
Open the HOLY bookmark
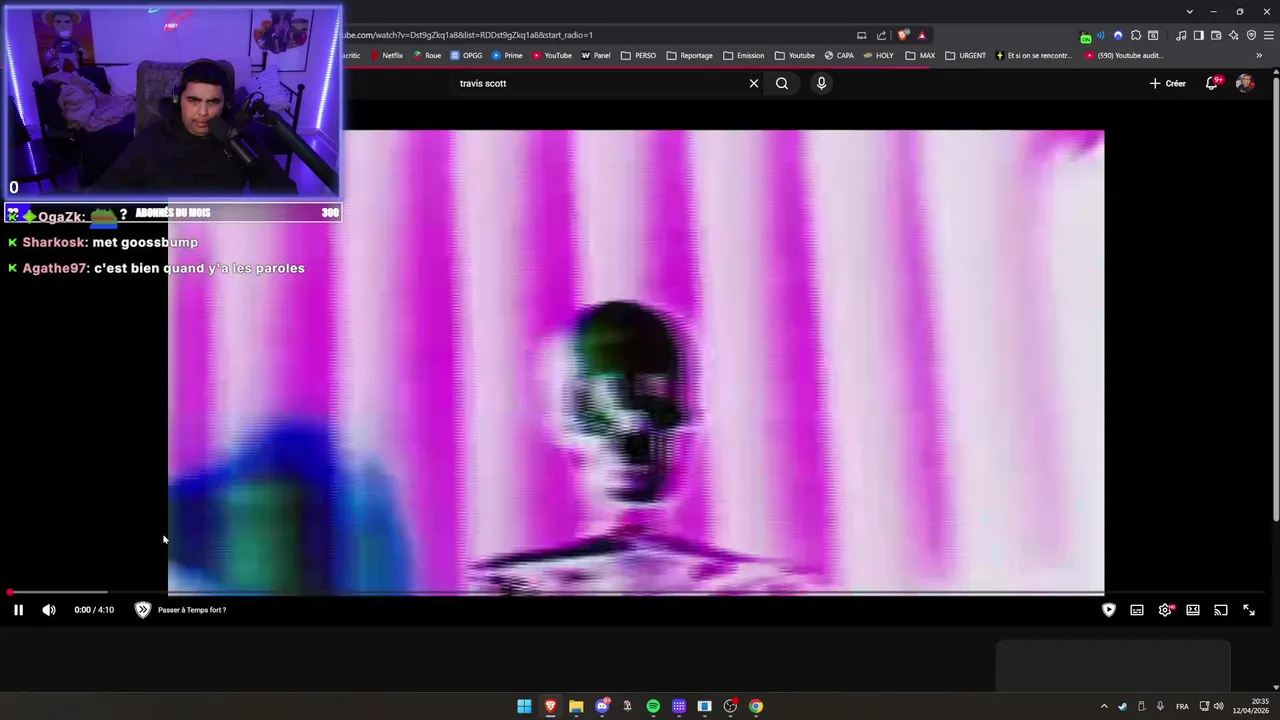[x=879, y=56]
